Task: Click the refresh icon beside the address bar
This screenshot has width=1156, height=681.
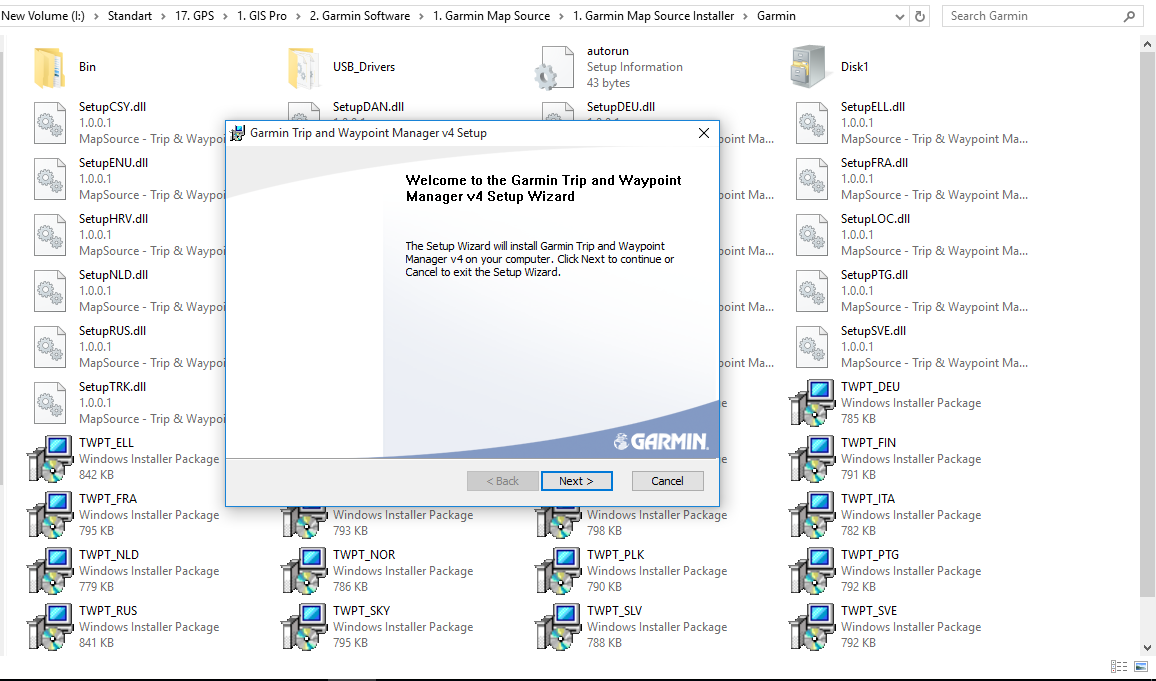Action: tap(921, 15)
